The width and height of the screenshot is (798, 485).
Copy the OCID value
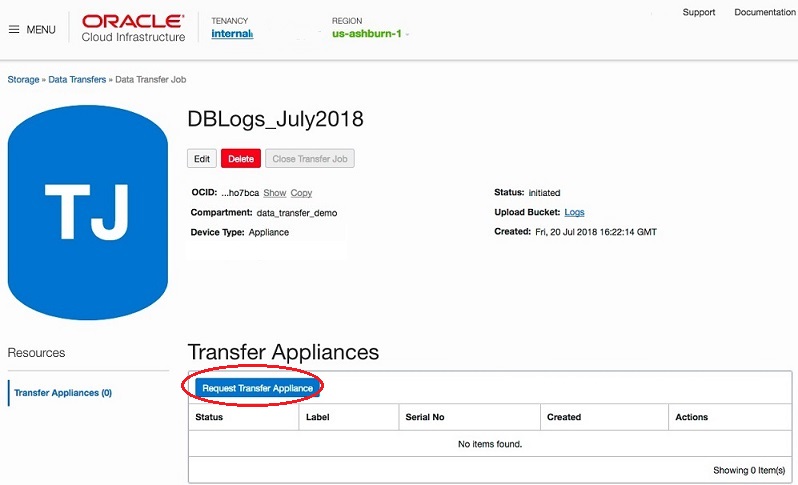301,193
